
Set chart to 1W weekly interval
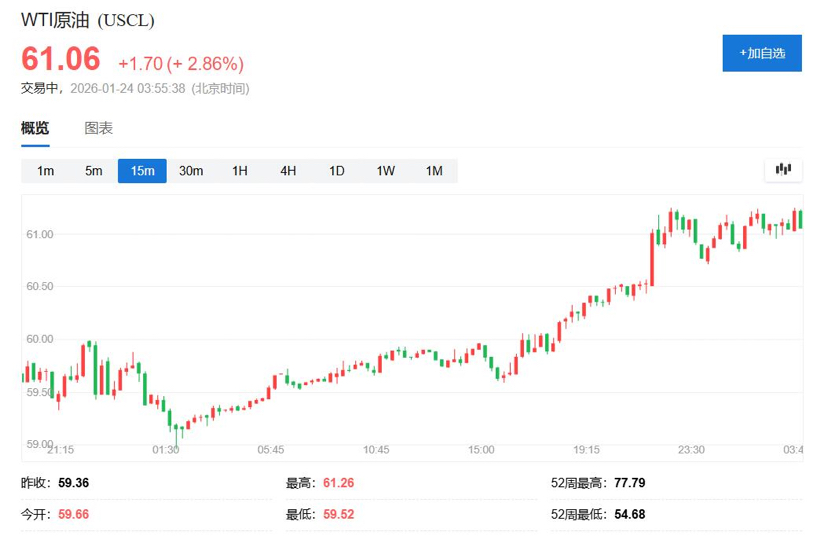[386, 171]
